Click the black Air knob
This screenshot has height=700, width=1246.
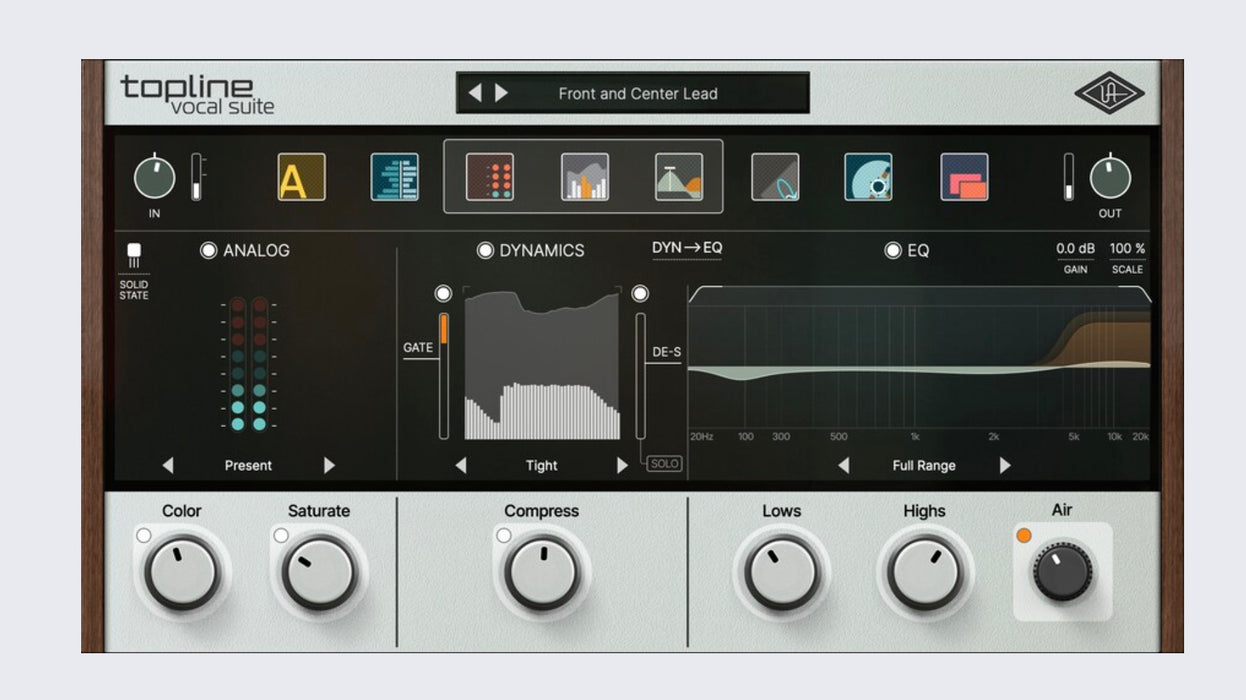(1063, 572)
